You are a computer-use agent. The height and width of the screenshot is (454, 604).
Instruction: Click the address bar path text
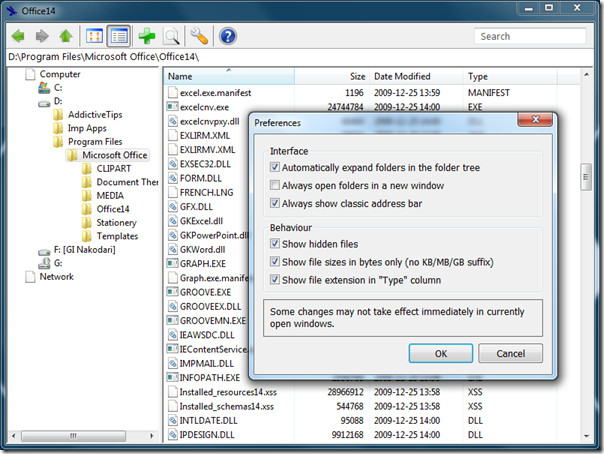click(x=104, y=57)
